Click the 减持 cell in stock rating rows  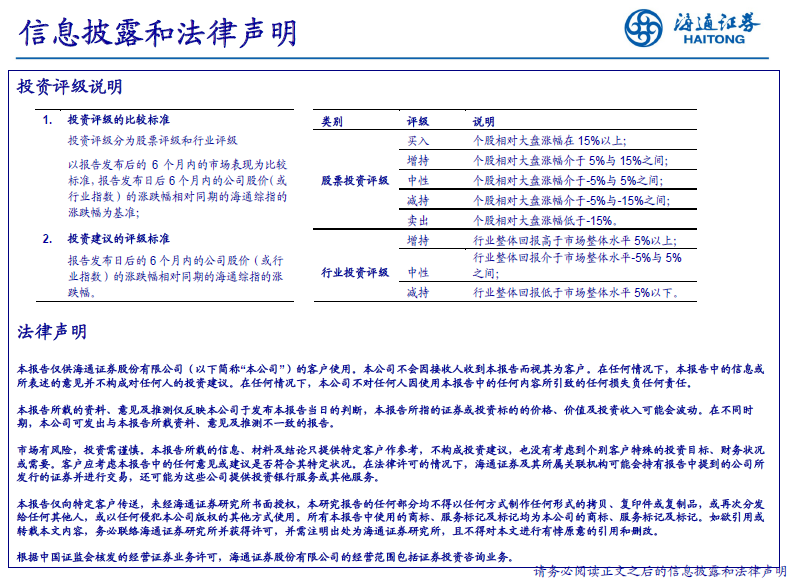click(418, 201)
